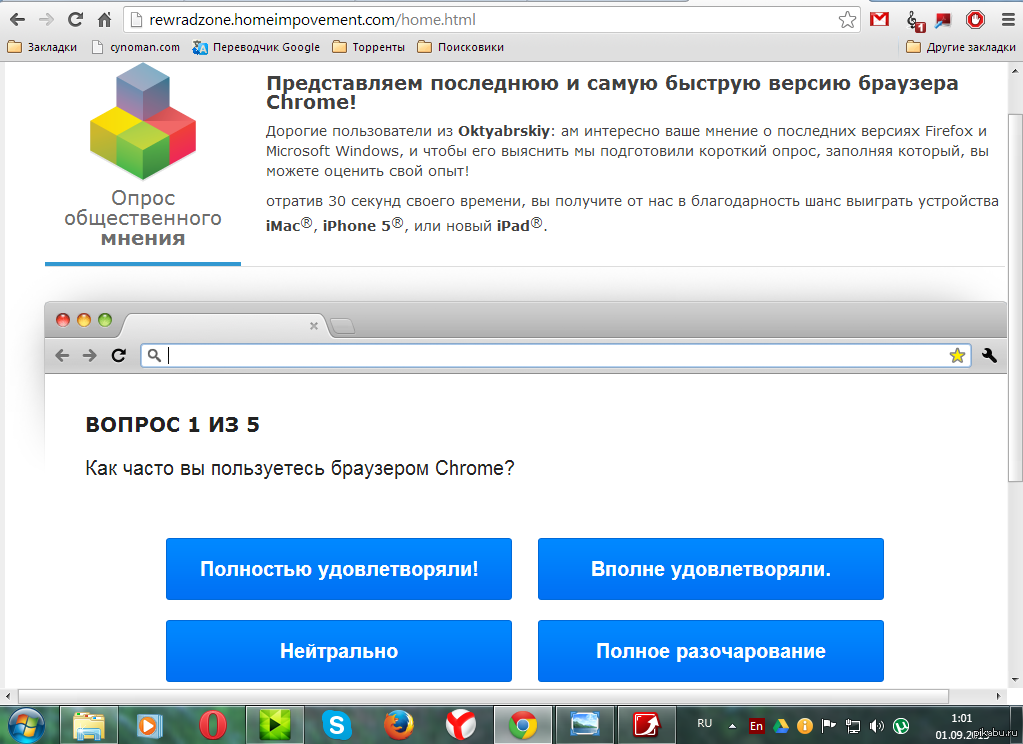This screenshot has height=744, width=1023.
Task: Open Skype from the taskbar
Action: point(336,724)
